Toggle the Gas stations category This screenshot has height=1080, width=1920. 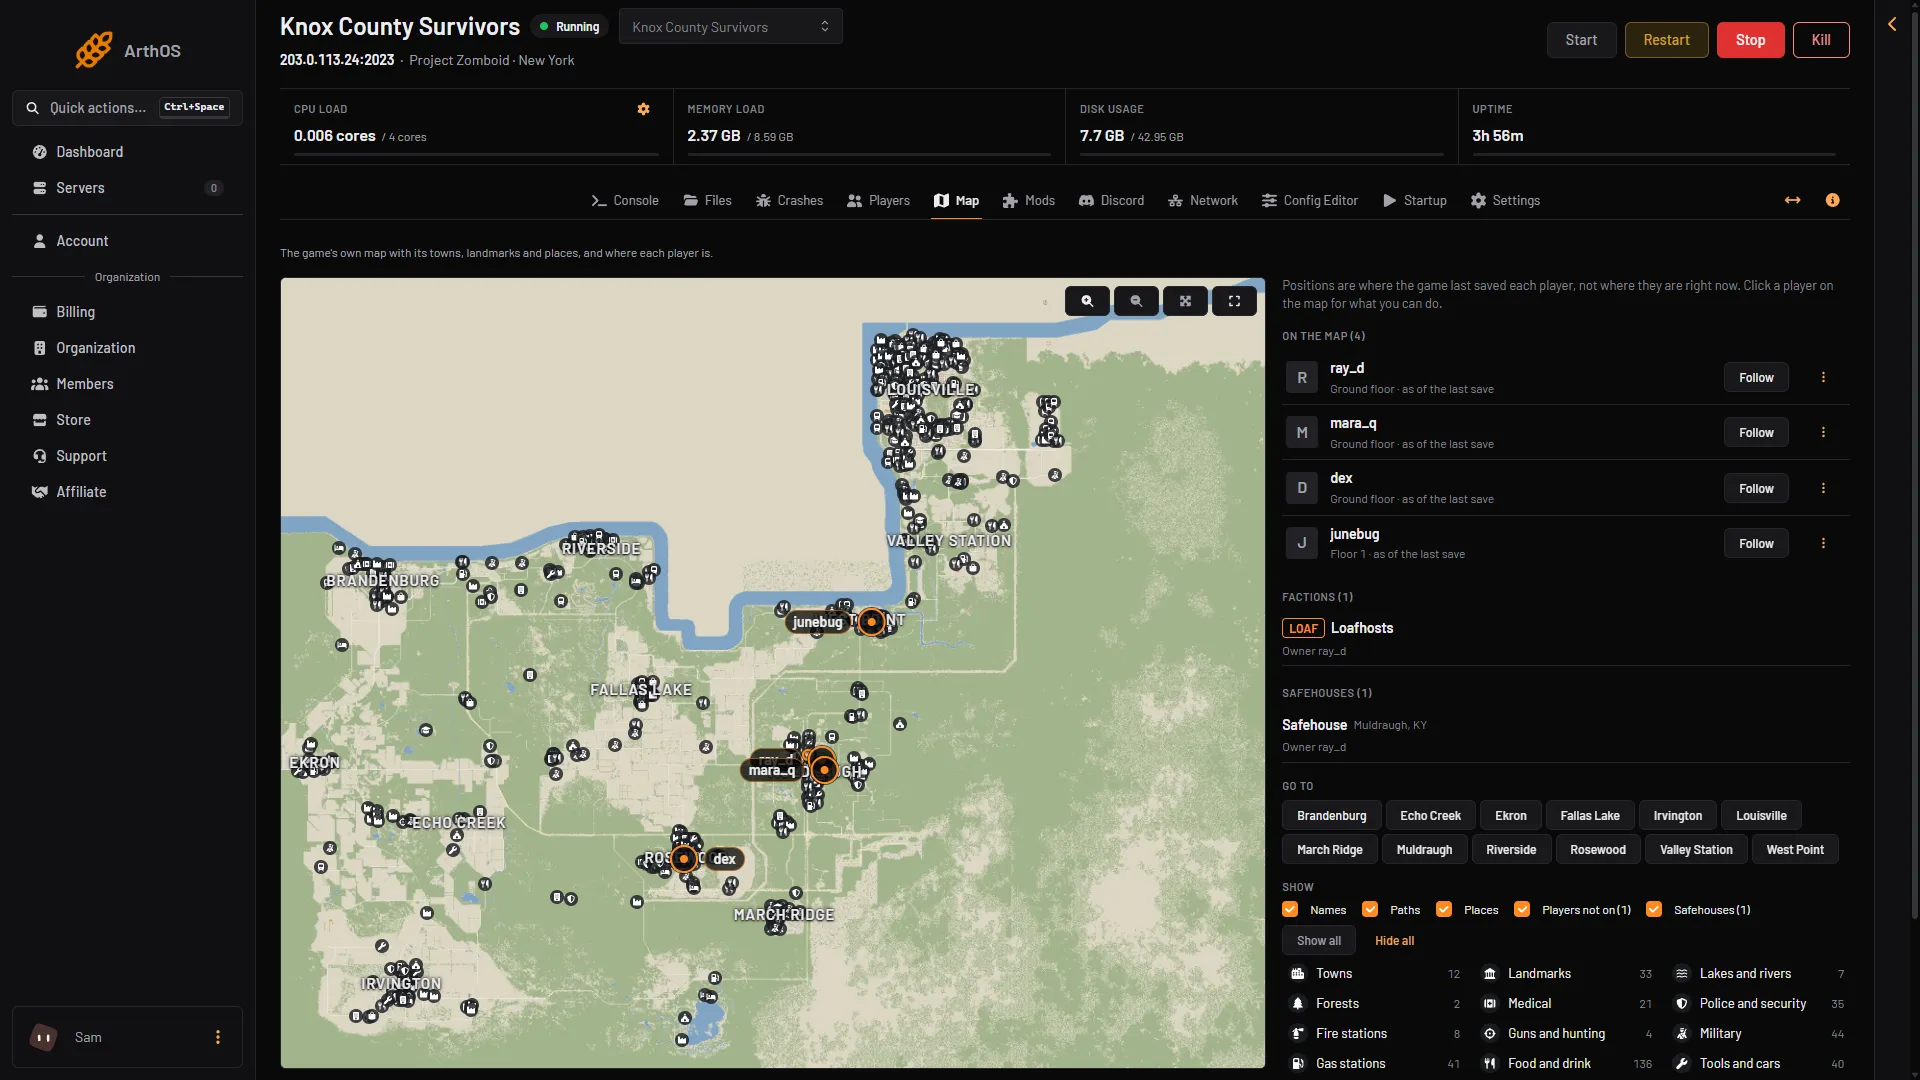(x=1374, y=1064)
